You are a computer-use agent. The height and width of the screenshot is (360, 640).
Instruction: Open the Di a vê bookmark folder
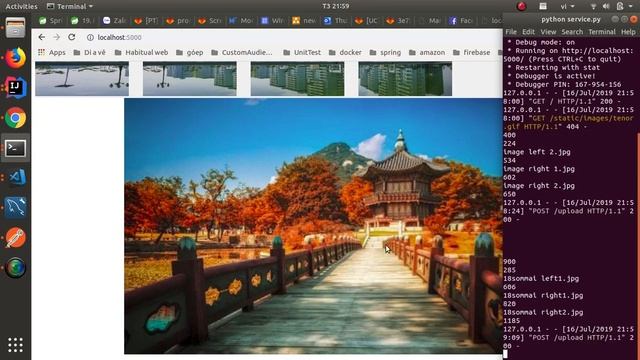pyautogui.click(x=89, y=52)
